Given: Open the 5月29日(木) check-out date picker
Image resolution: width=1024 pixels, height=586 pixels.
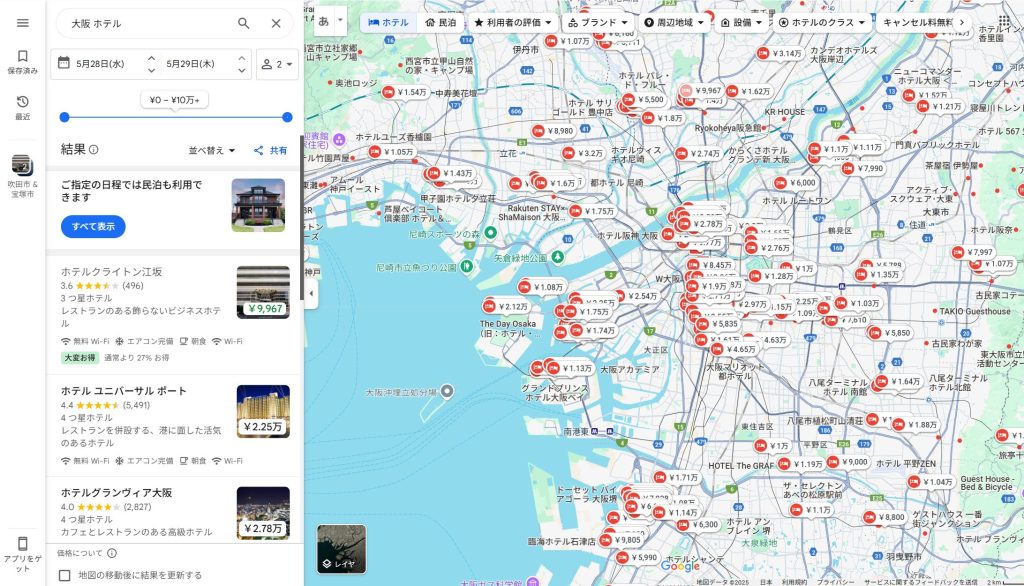Looking at the screenshot, I should coord(190,64).
